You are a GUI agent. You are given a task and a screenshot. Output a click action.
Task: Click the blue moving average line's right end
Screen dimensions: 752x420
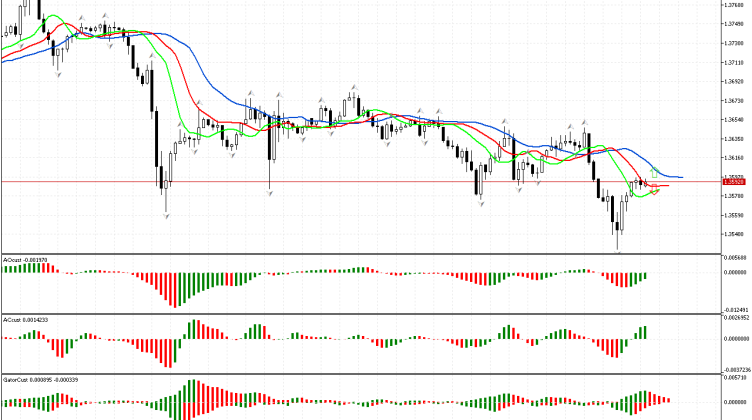(x=680, y=177)
